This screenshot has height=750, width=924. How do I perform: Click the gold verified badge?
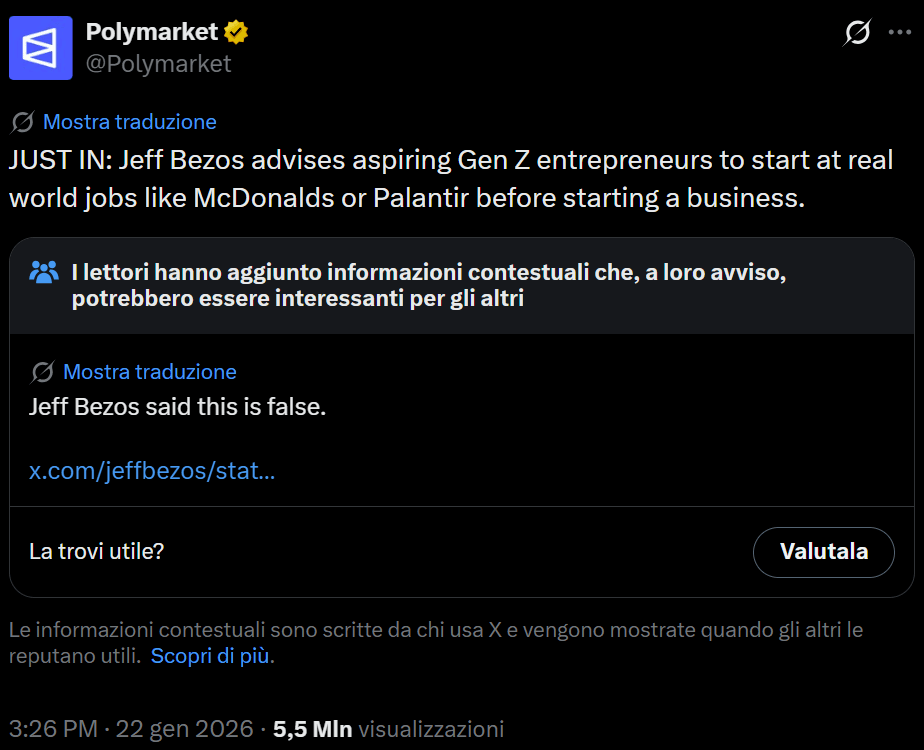click(236, 32)
